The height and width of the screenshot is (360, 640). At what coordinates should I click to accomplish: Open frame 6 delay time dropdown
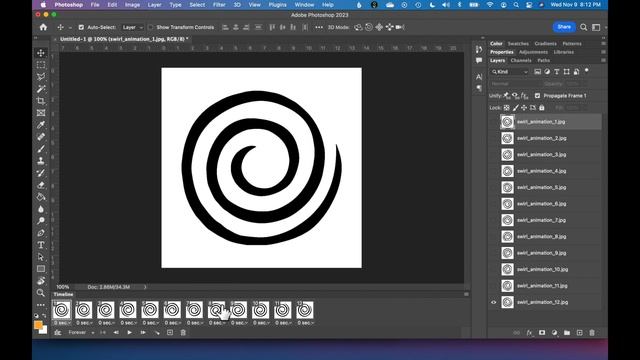[x=173, y=323]
